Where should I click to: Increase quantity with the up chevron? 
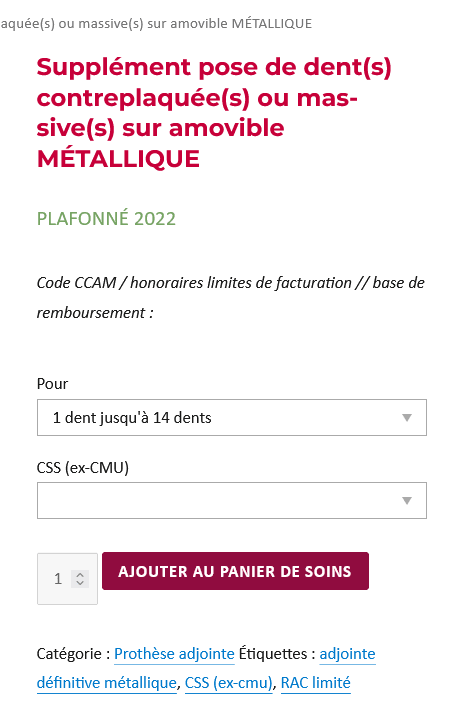click(80, 575)
